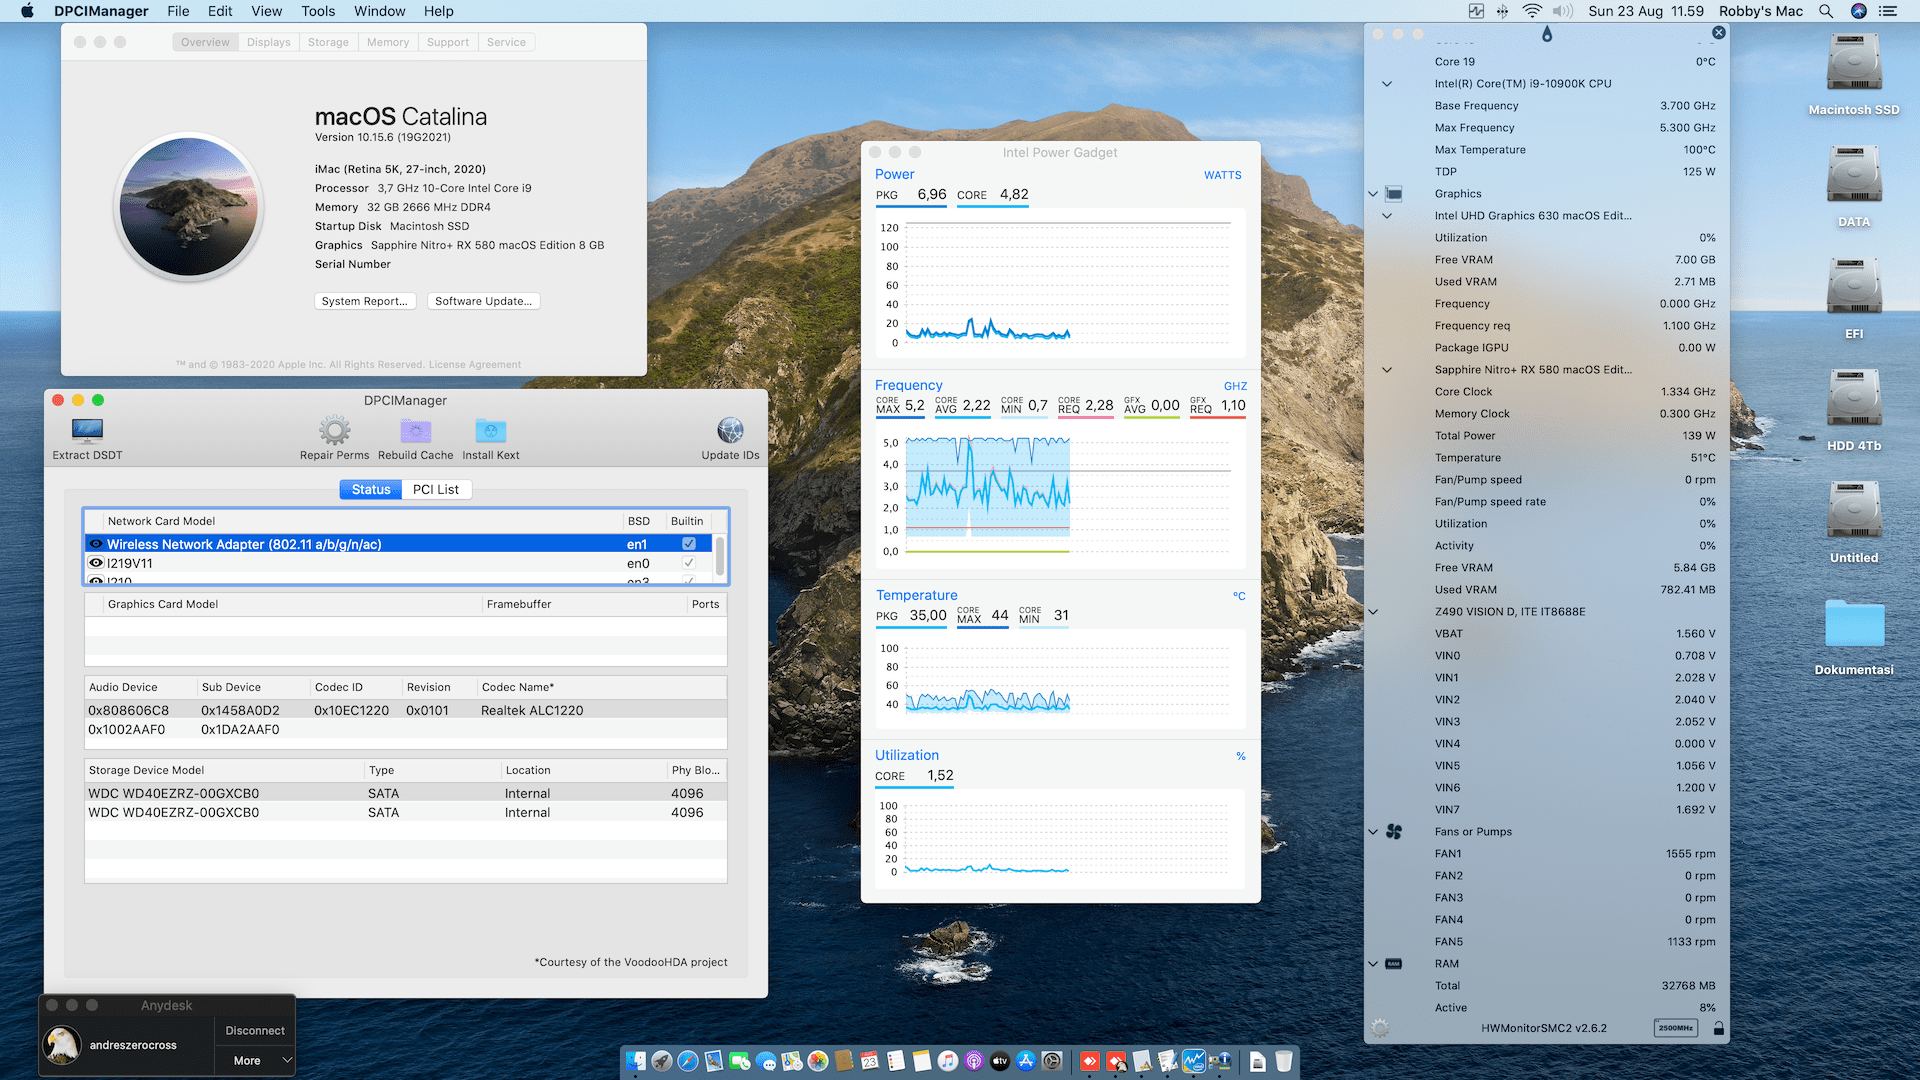Click the 2500MHz control in HWMonitorSMC2
This screenshot has width=1920, height=1080.
1676,1027
